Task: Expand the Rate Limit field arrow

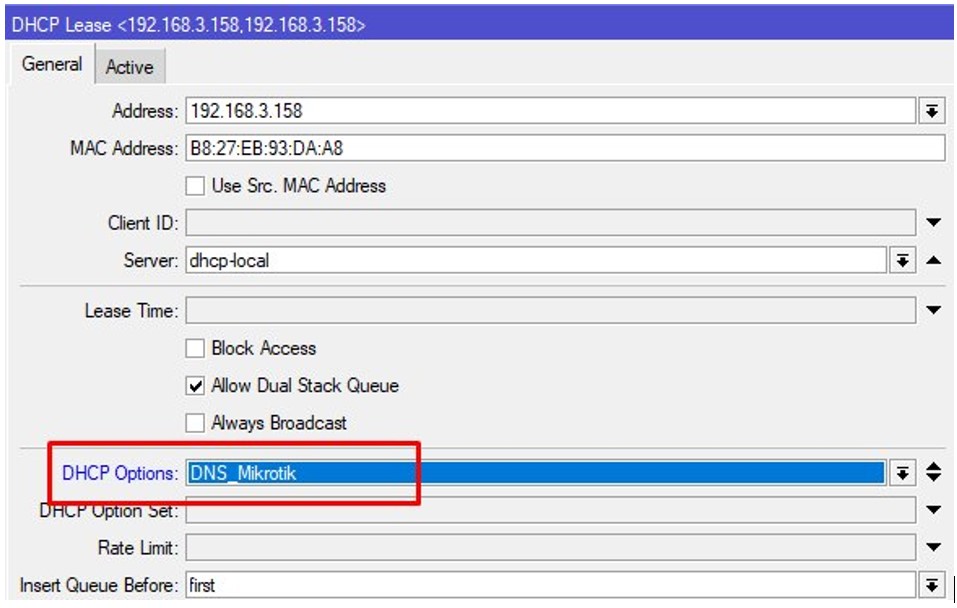Action: coord(933,548)
